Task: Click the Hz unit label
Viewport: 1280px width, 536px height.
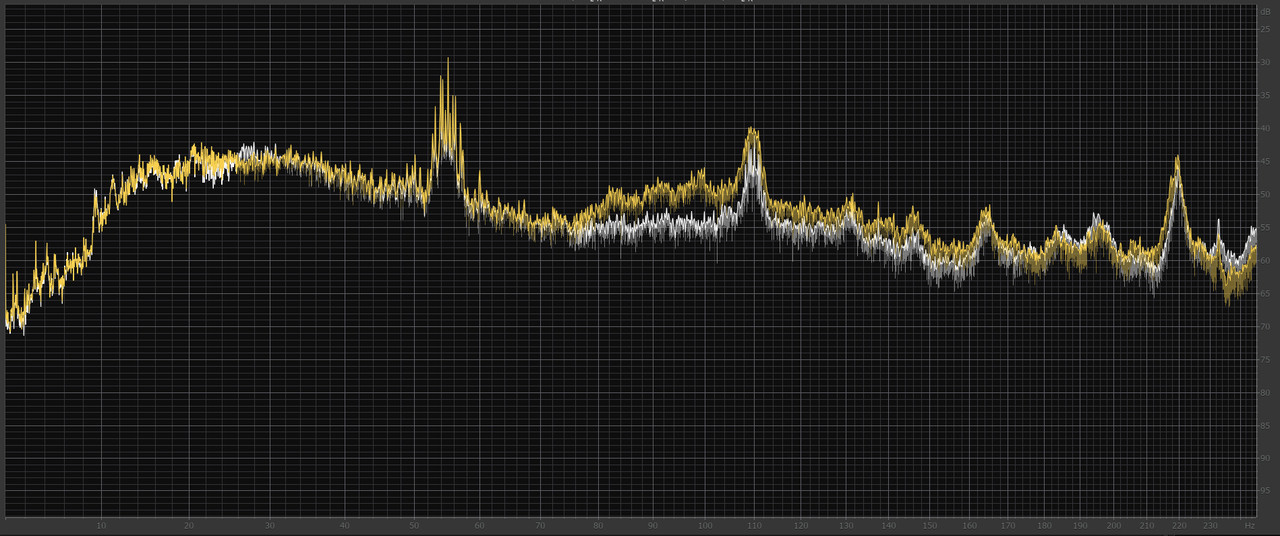Action: coord(1249,525)
